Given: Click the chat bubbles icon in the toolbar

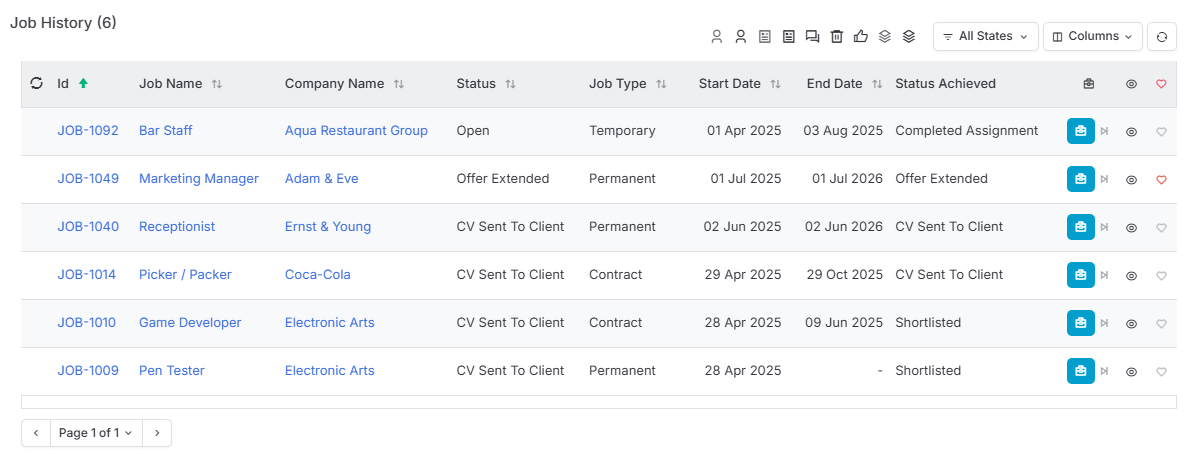Looking at the screenshot, I should coord(812,37).
